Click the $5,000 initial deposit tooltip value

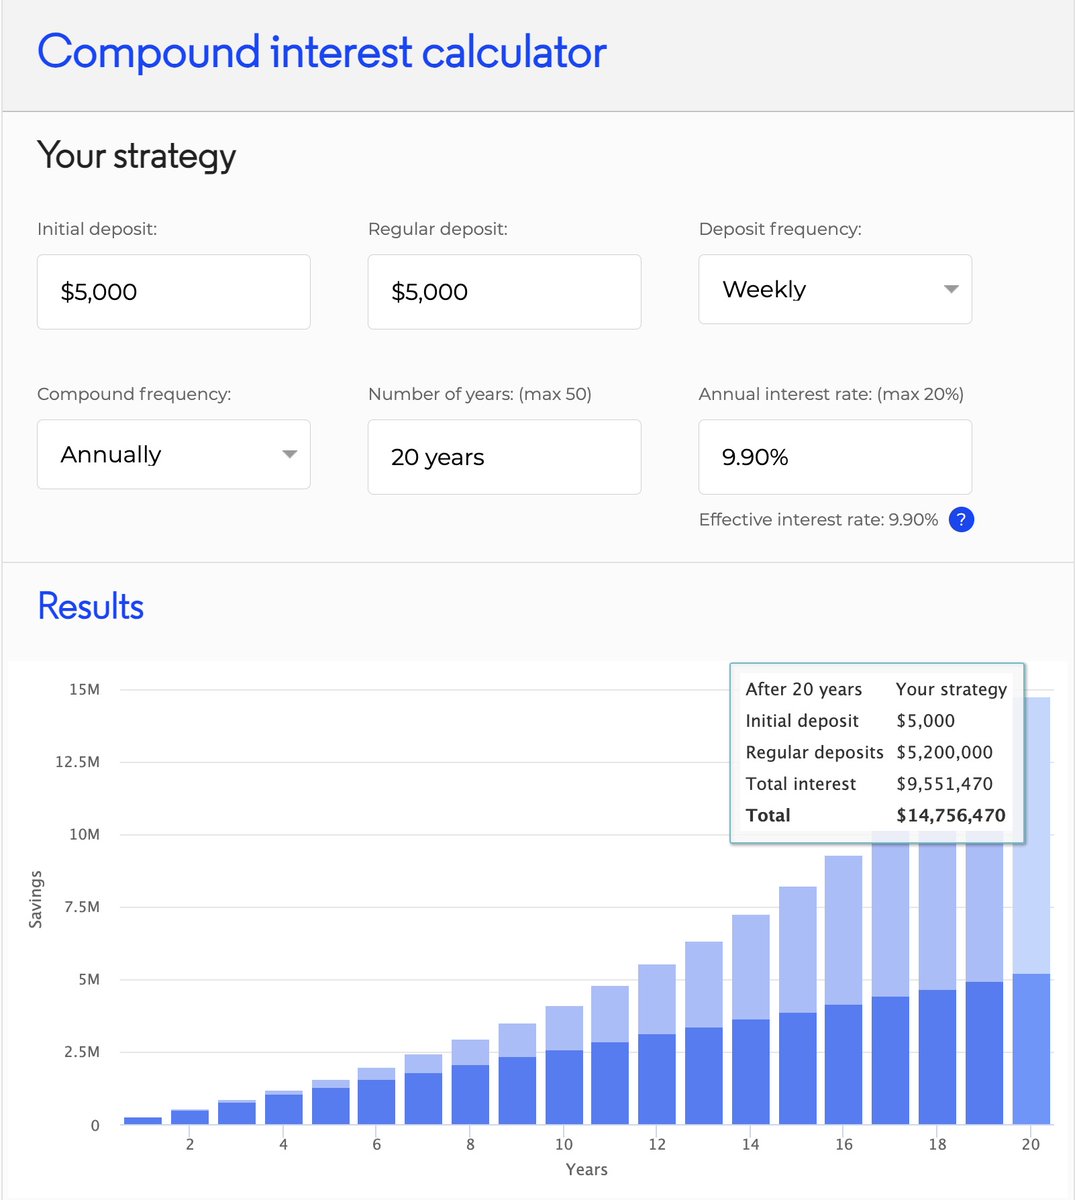click(x=926, y=721)
